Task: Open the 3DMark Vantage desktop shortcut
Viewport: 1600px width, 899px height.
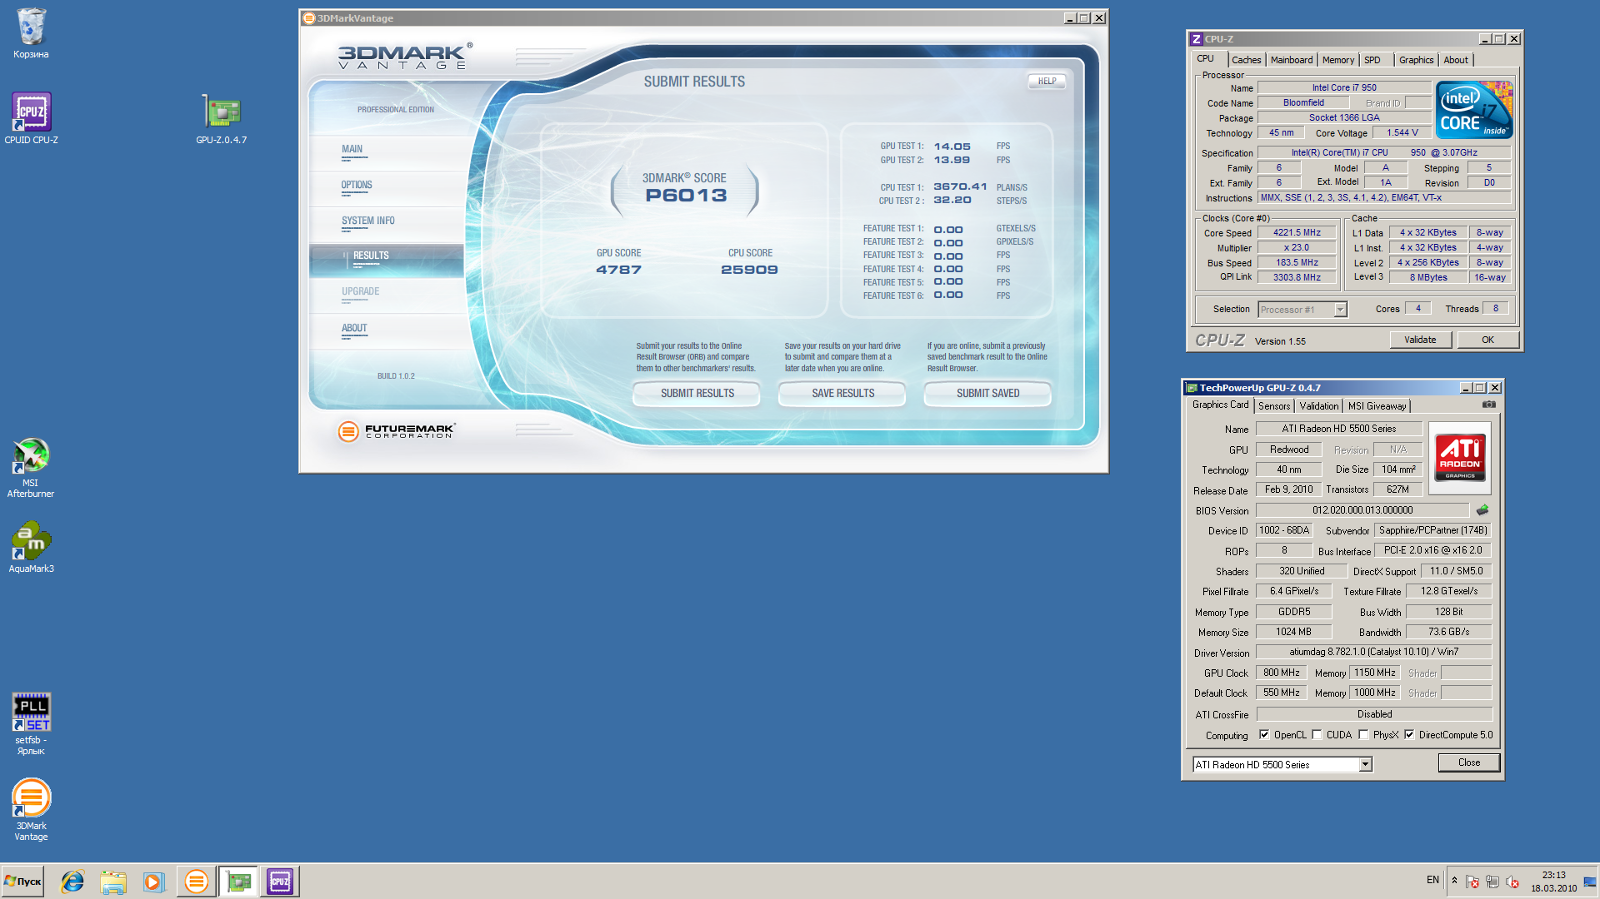Action: coord(31,809)
